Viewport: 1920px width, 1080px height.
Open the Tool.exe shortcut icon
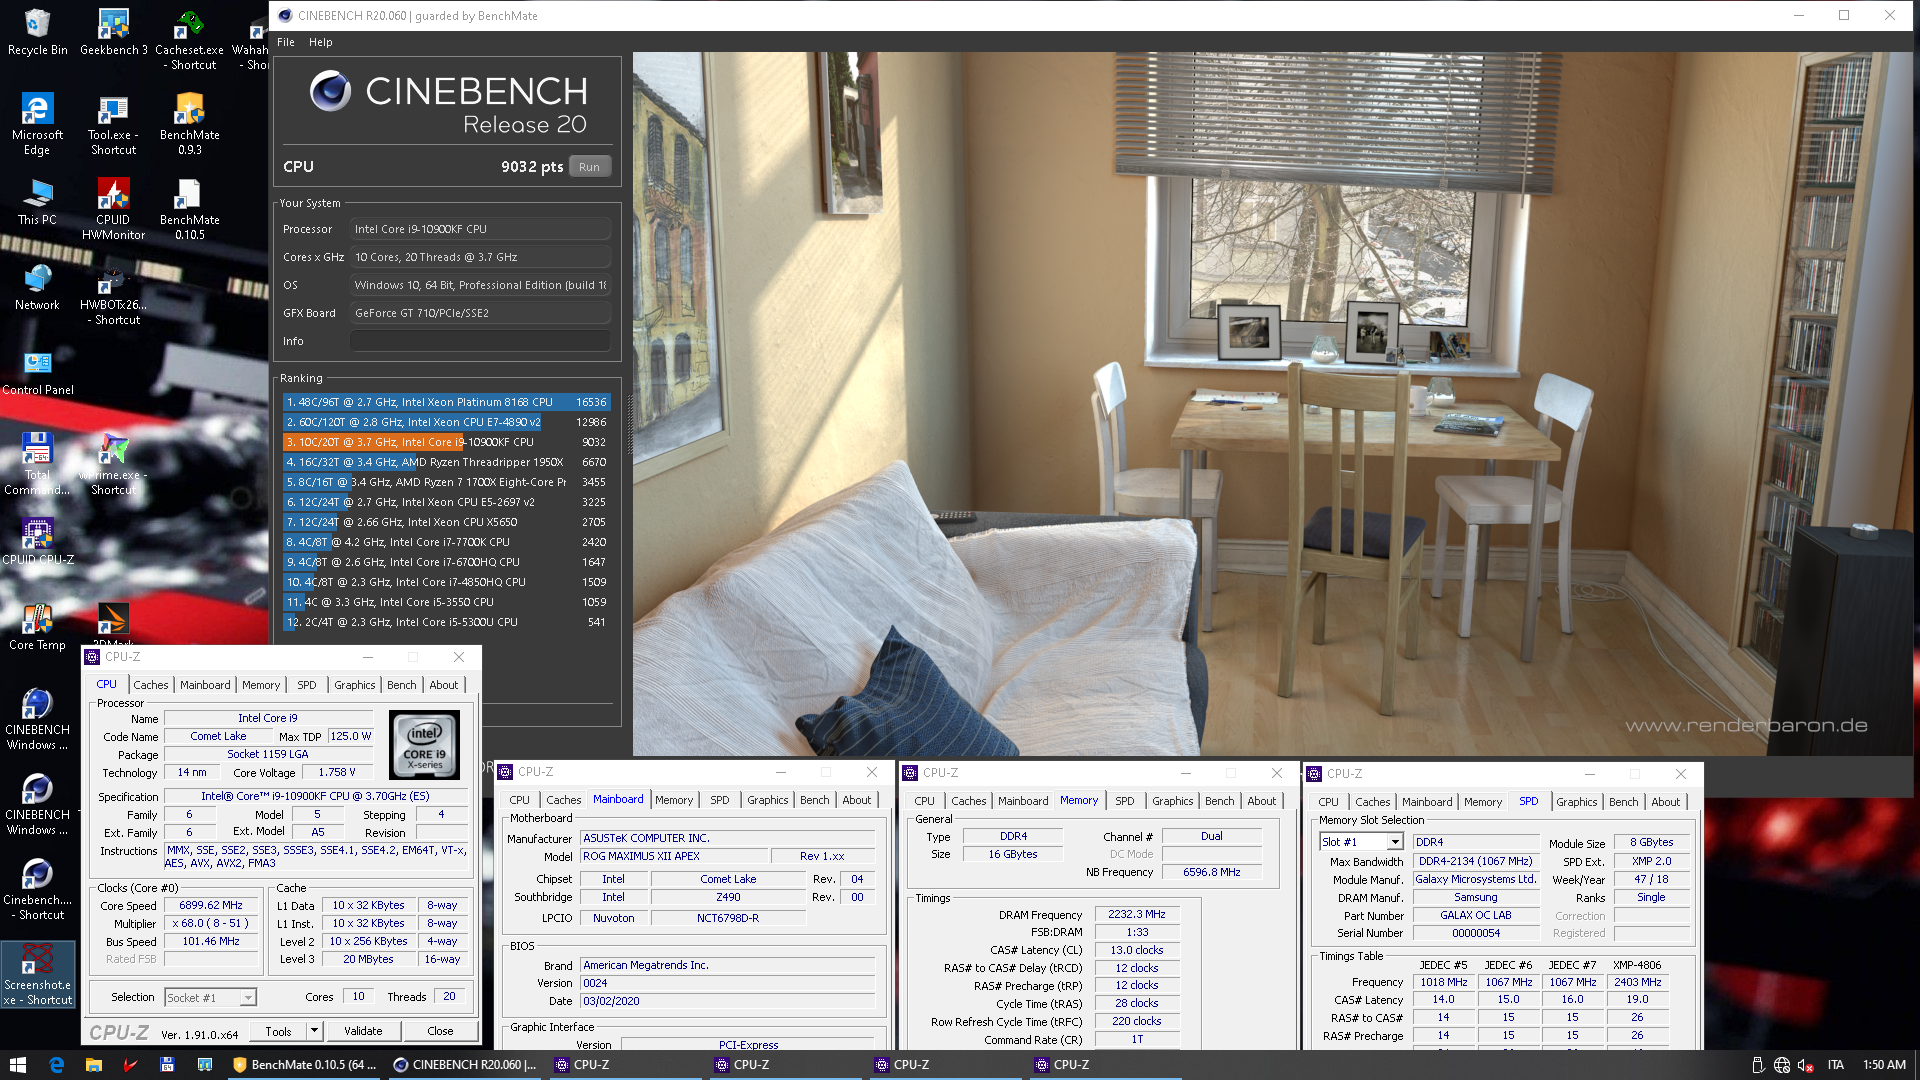pos(113,124)
